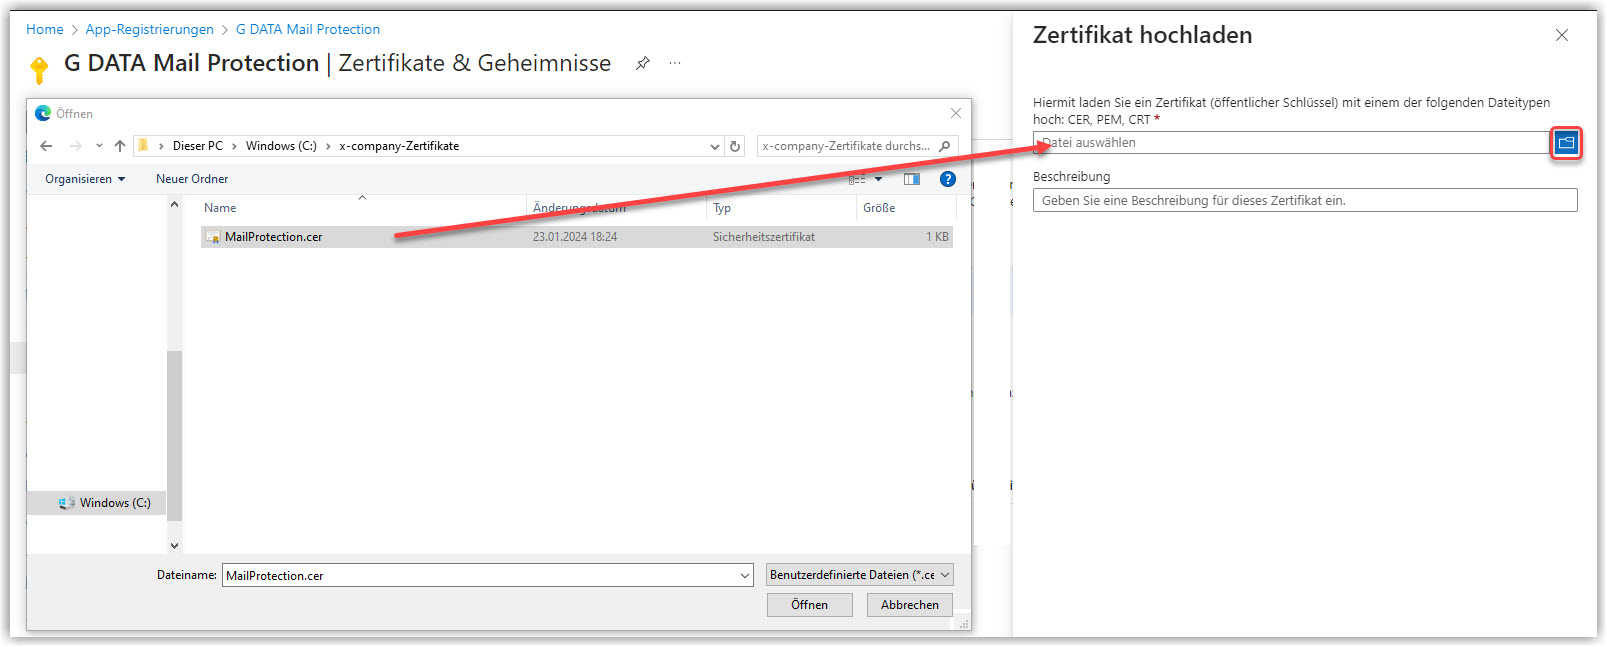This screenshot has width=1607, height=647.
Task: Open file dialog help
Action: [948, 179]
